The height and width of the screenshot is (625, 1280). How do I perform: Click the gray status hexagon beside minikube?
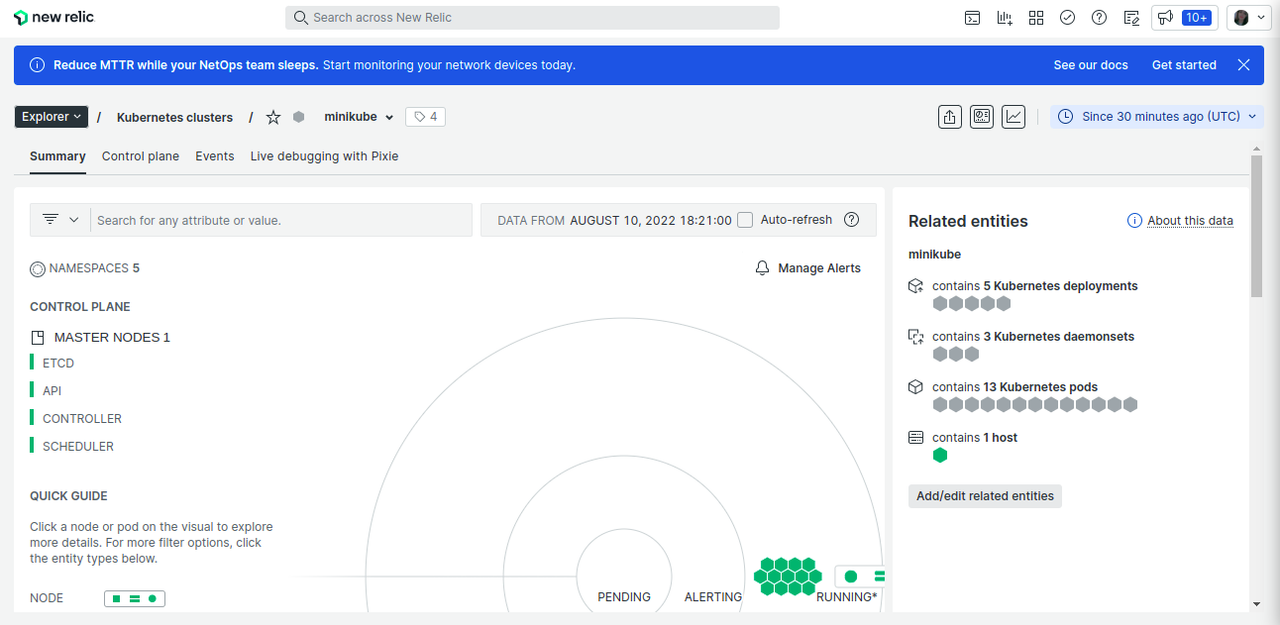click(x=298, y=117)
